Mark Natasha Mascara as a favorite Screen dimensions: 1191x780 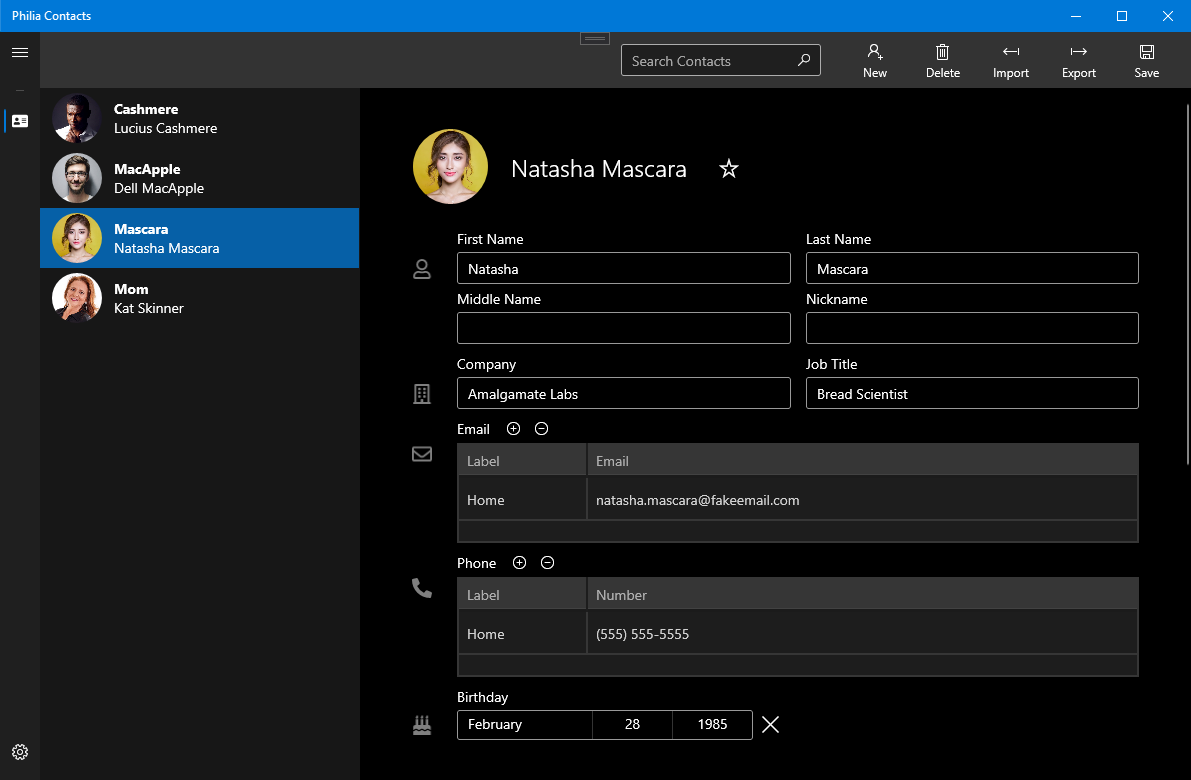click(x=728, y=169)
